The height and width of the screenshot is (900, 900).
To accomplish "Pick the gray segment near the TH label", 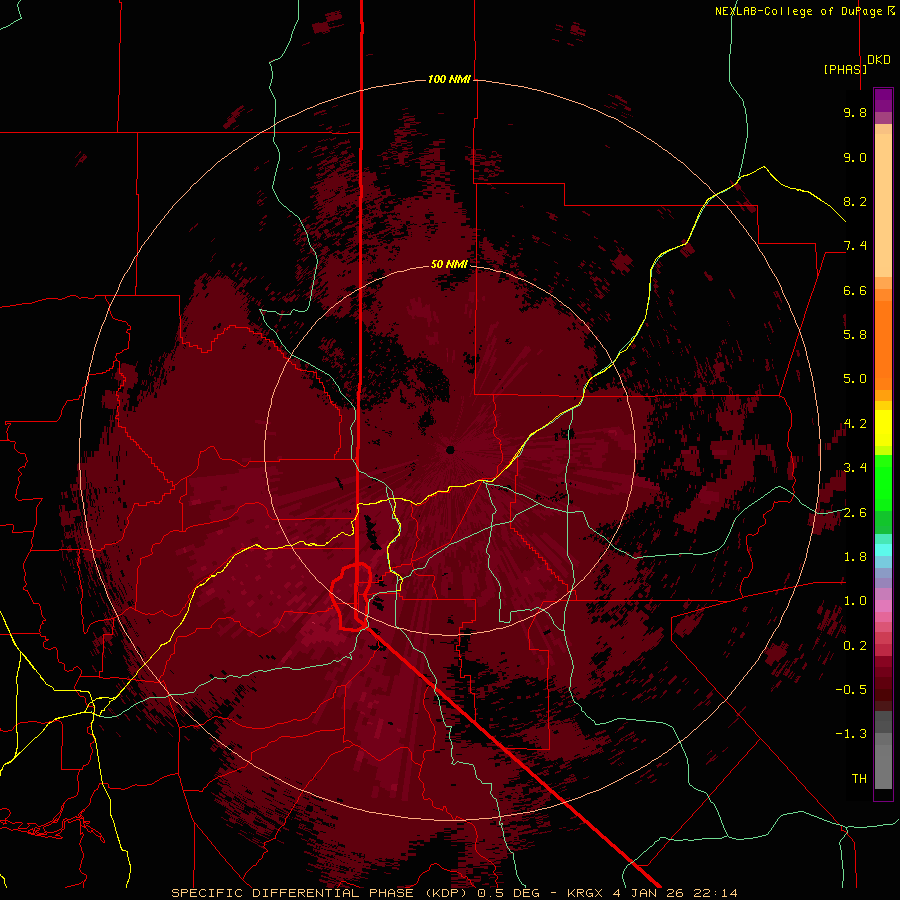I will [883, 766].
